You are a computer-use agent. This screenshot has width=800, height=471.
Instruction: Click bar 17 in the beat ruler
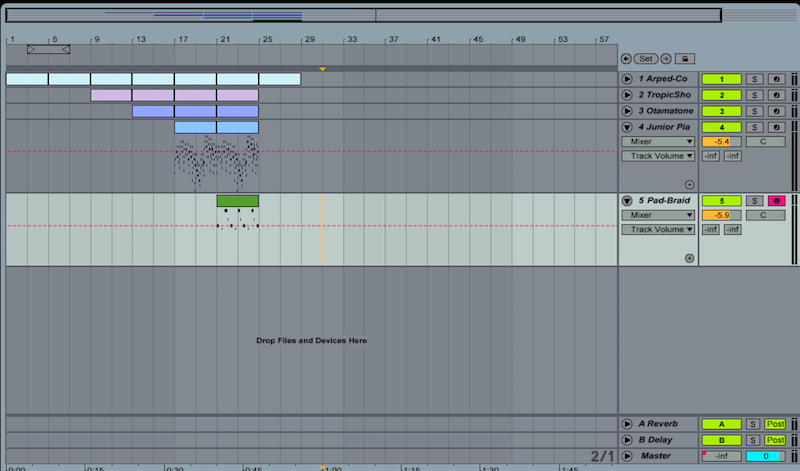[183, 39]
